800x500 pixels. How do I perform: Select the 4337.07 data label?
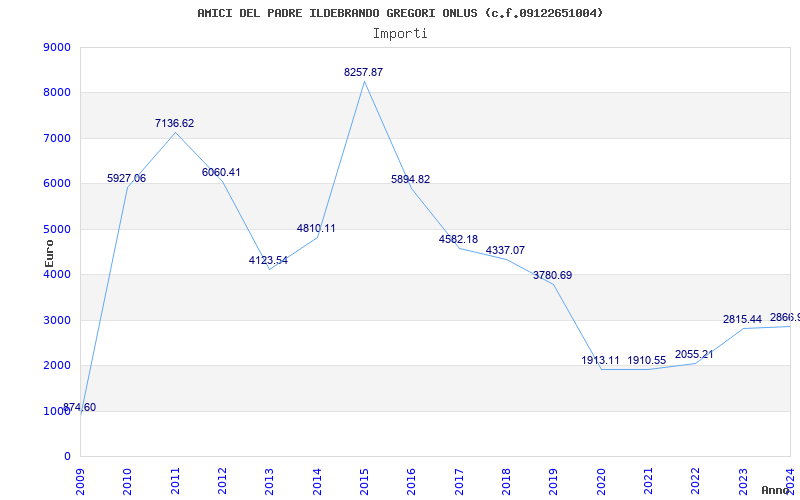(505, 251)
